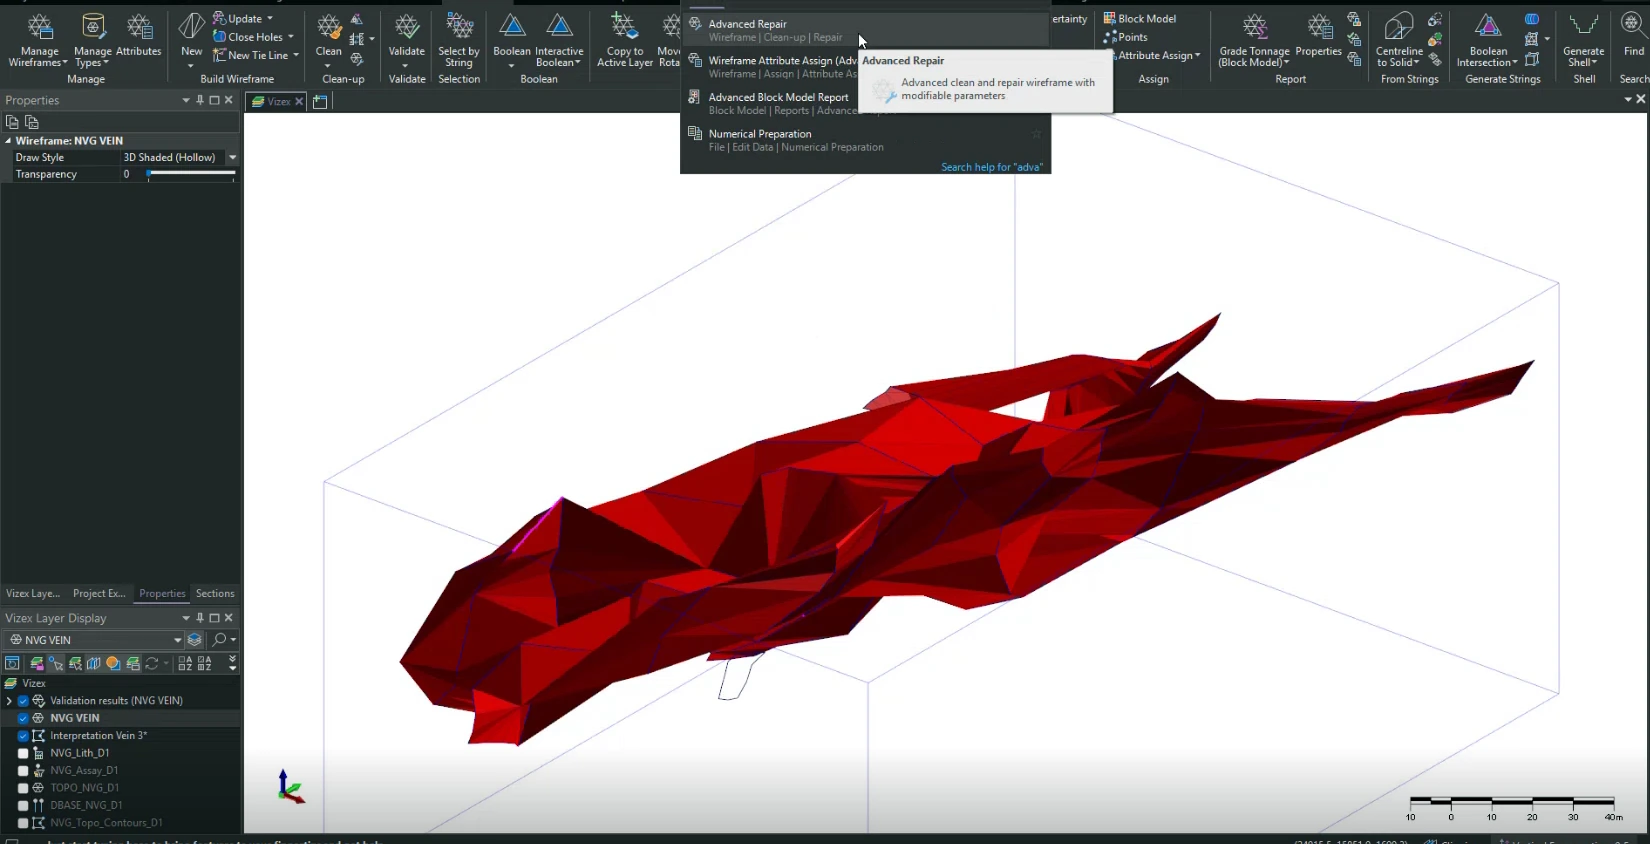Open Manage Wireframes tool

pos(40,40)
